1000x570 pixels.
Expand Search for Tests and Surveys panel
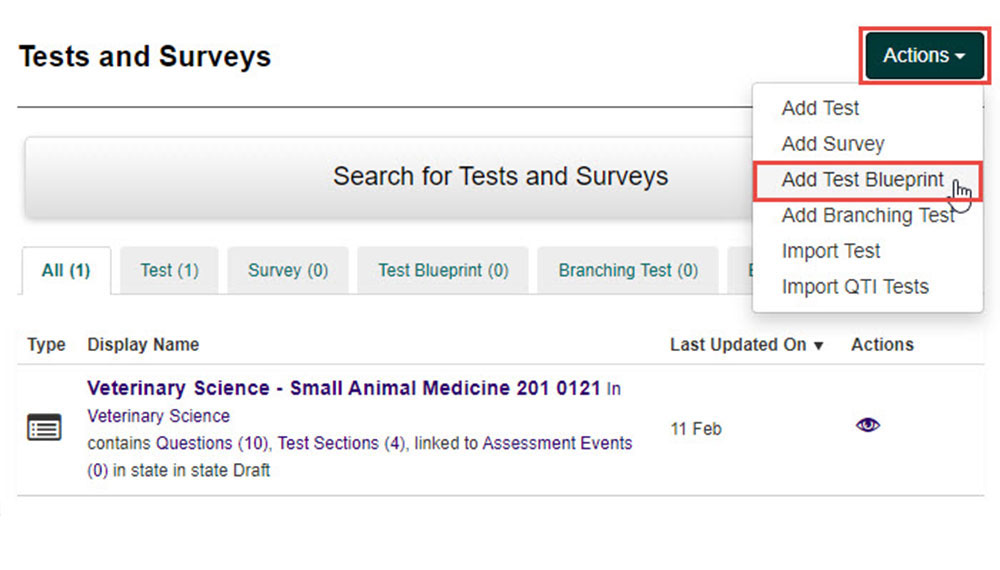[388, 177]
